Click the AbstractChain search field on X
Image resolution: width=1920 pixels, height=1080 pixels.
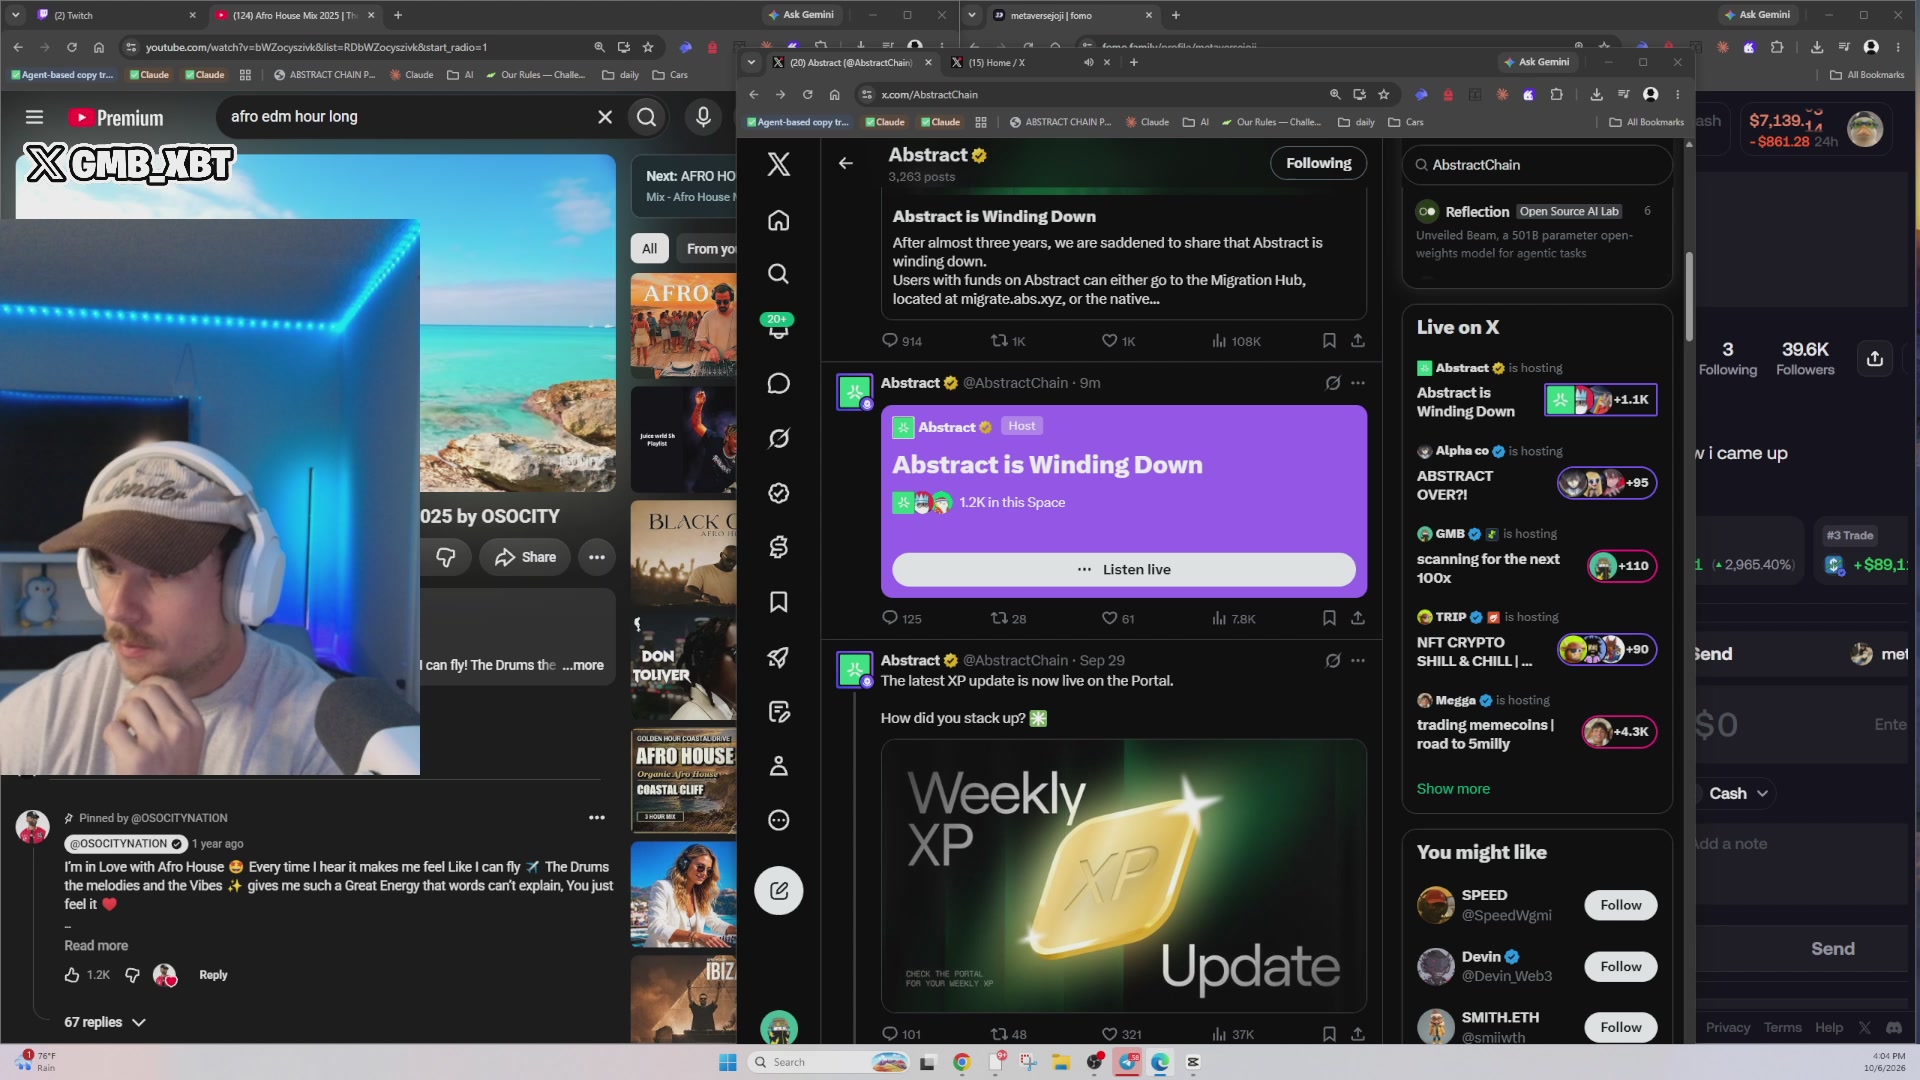point(1537,165)
